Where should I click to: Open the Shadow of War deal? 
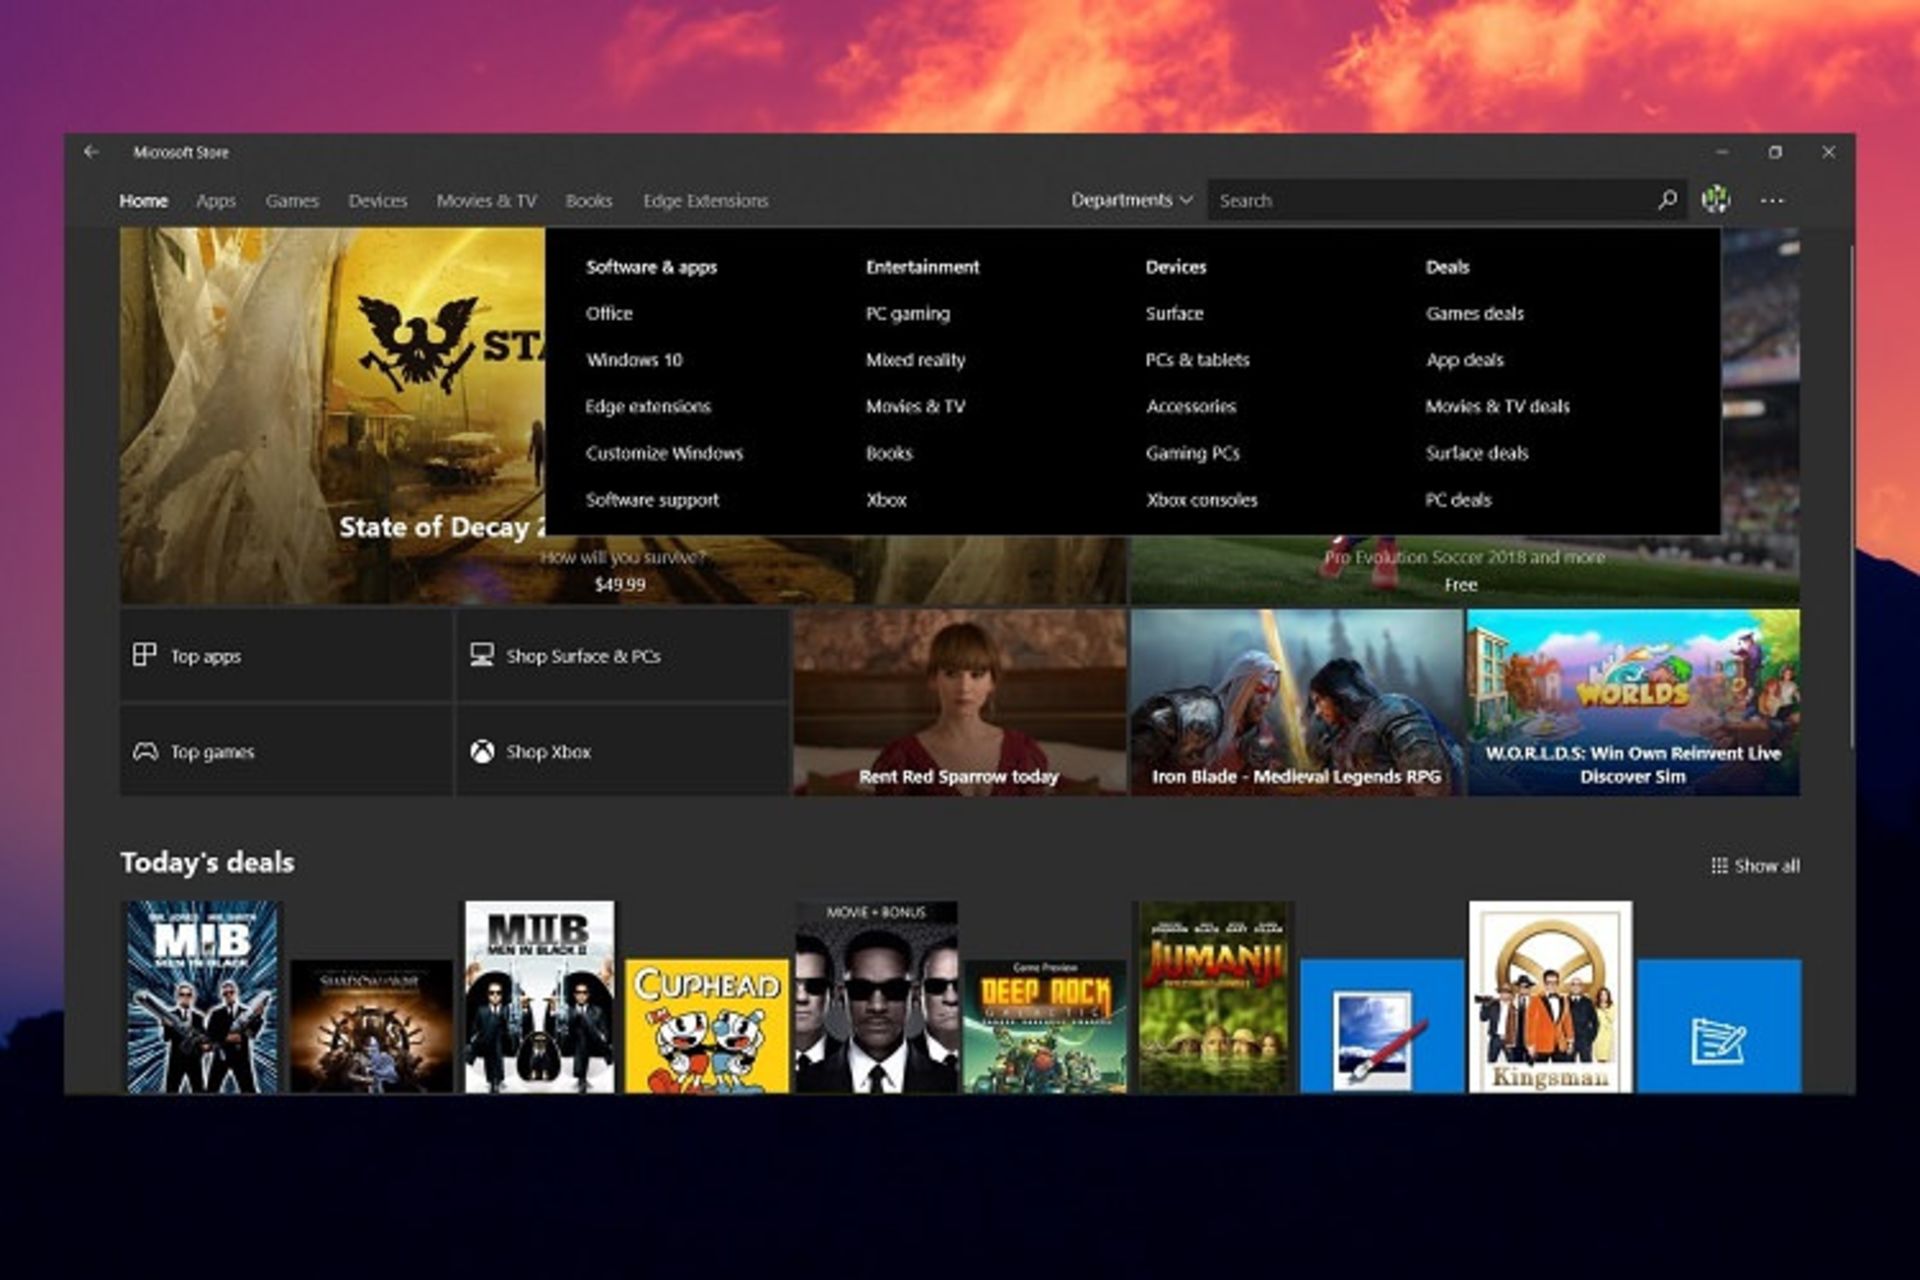click(x=371, y=1026)
